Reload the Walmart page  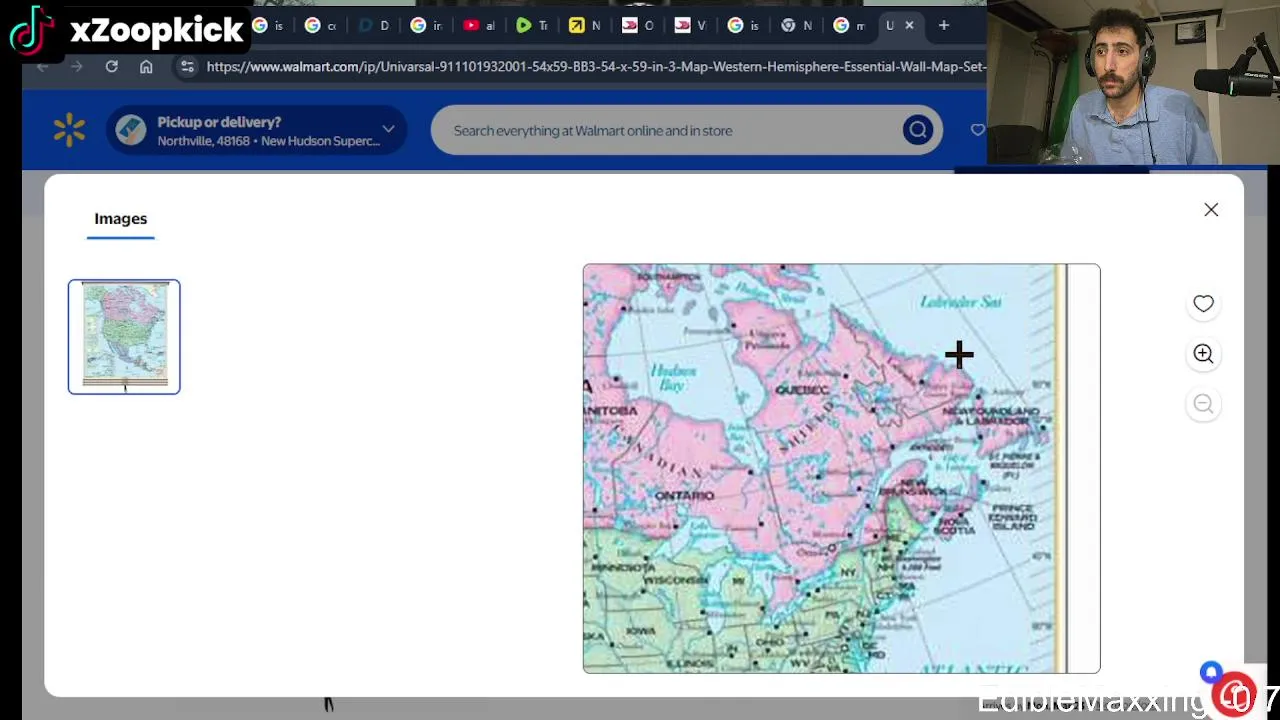tap(111, 66)
